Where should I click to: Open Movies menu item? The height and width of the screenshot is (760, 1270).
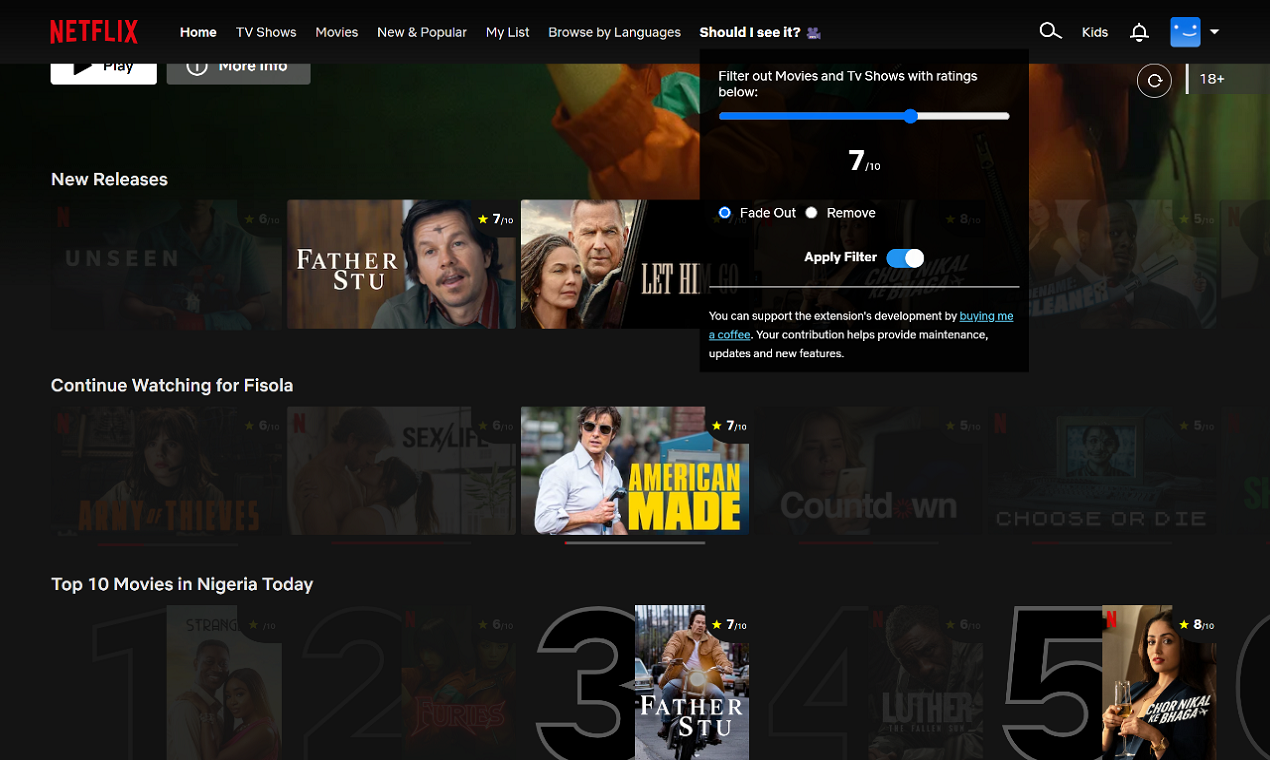pyautogui.click(x=336, y=32)
